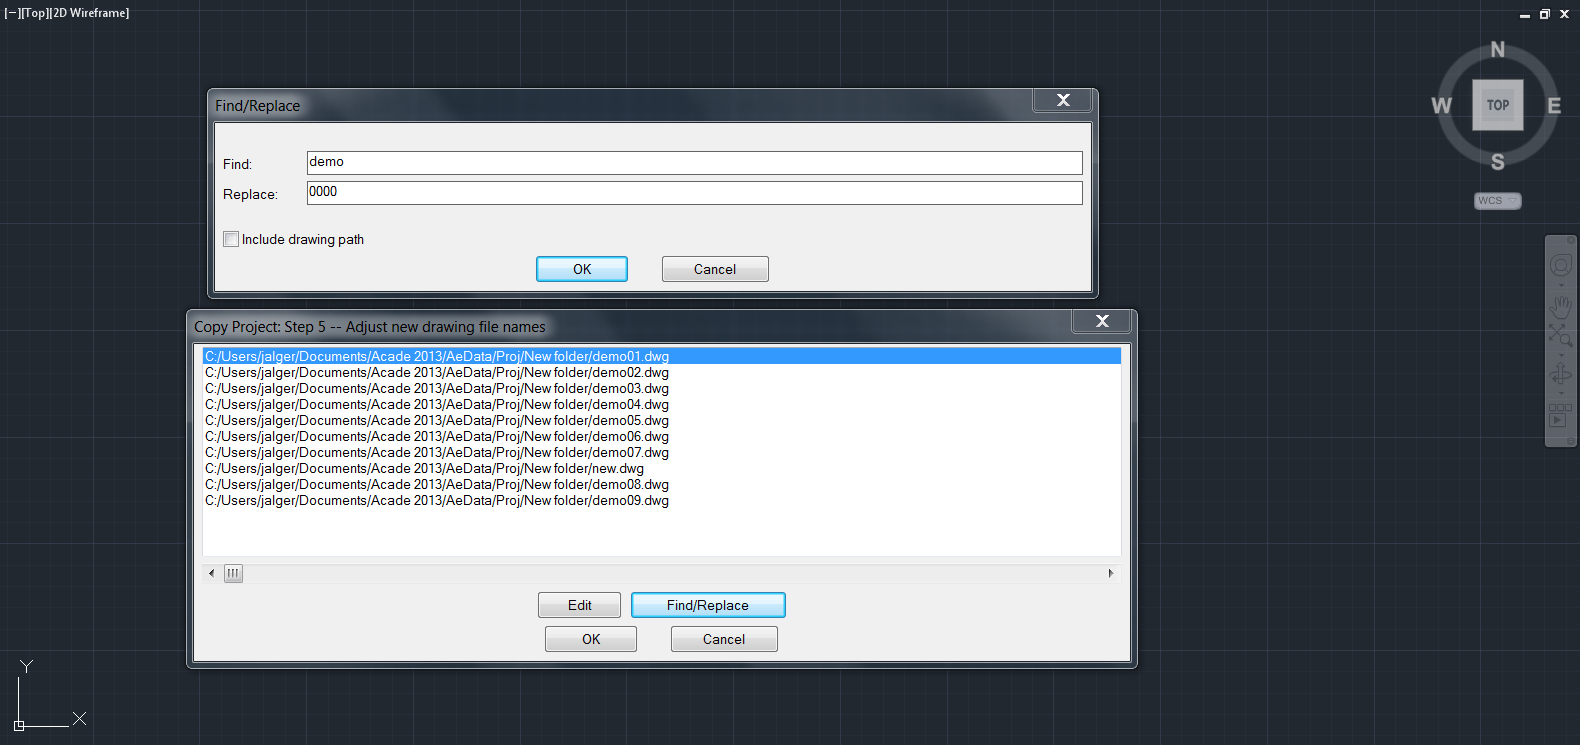Screen dimensions: 1580x745
Task: Select the Orbit tool in the navigation bar
Action: pyautogui.click(x=1561, y=374)
